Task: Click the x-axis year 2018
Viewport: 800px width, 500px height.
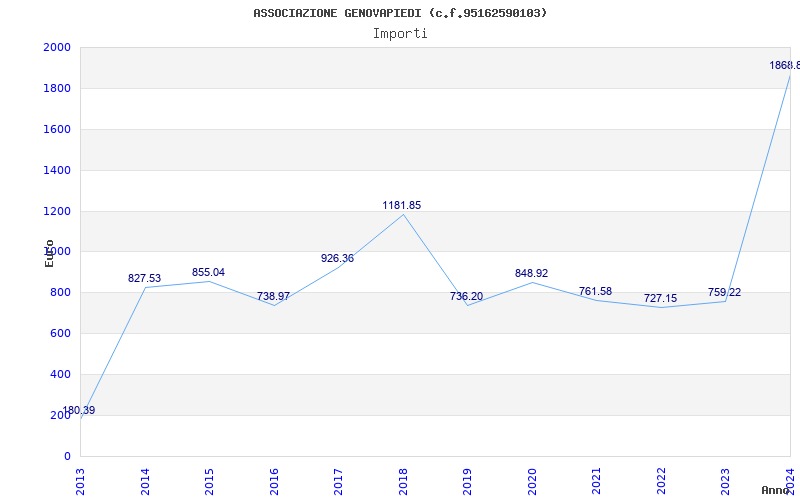Action: point(403,482)
